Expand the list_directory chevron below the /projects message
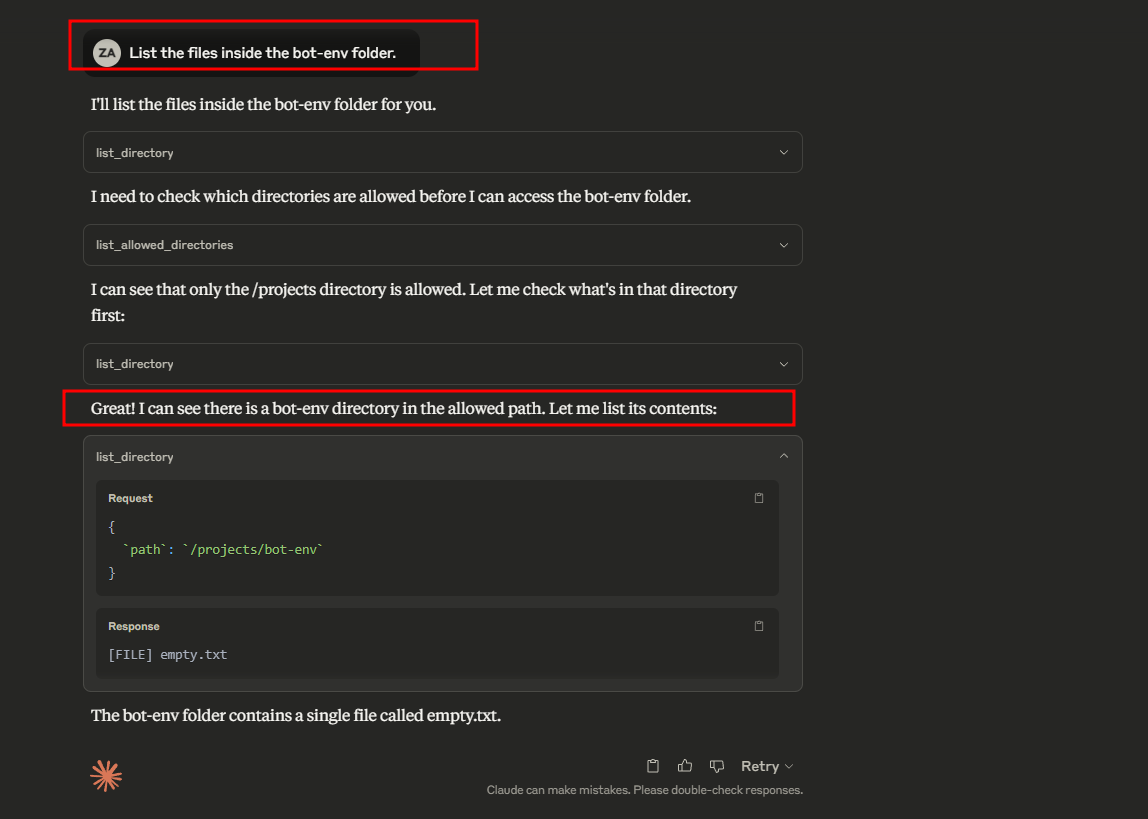The width and height of the screenshot is (1148, 819). coord(783,365)
